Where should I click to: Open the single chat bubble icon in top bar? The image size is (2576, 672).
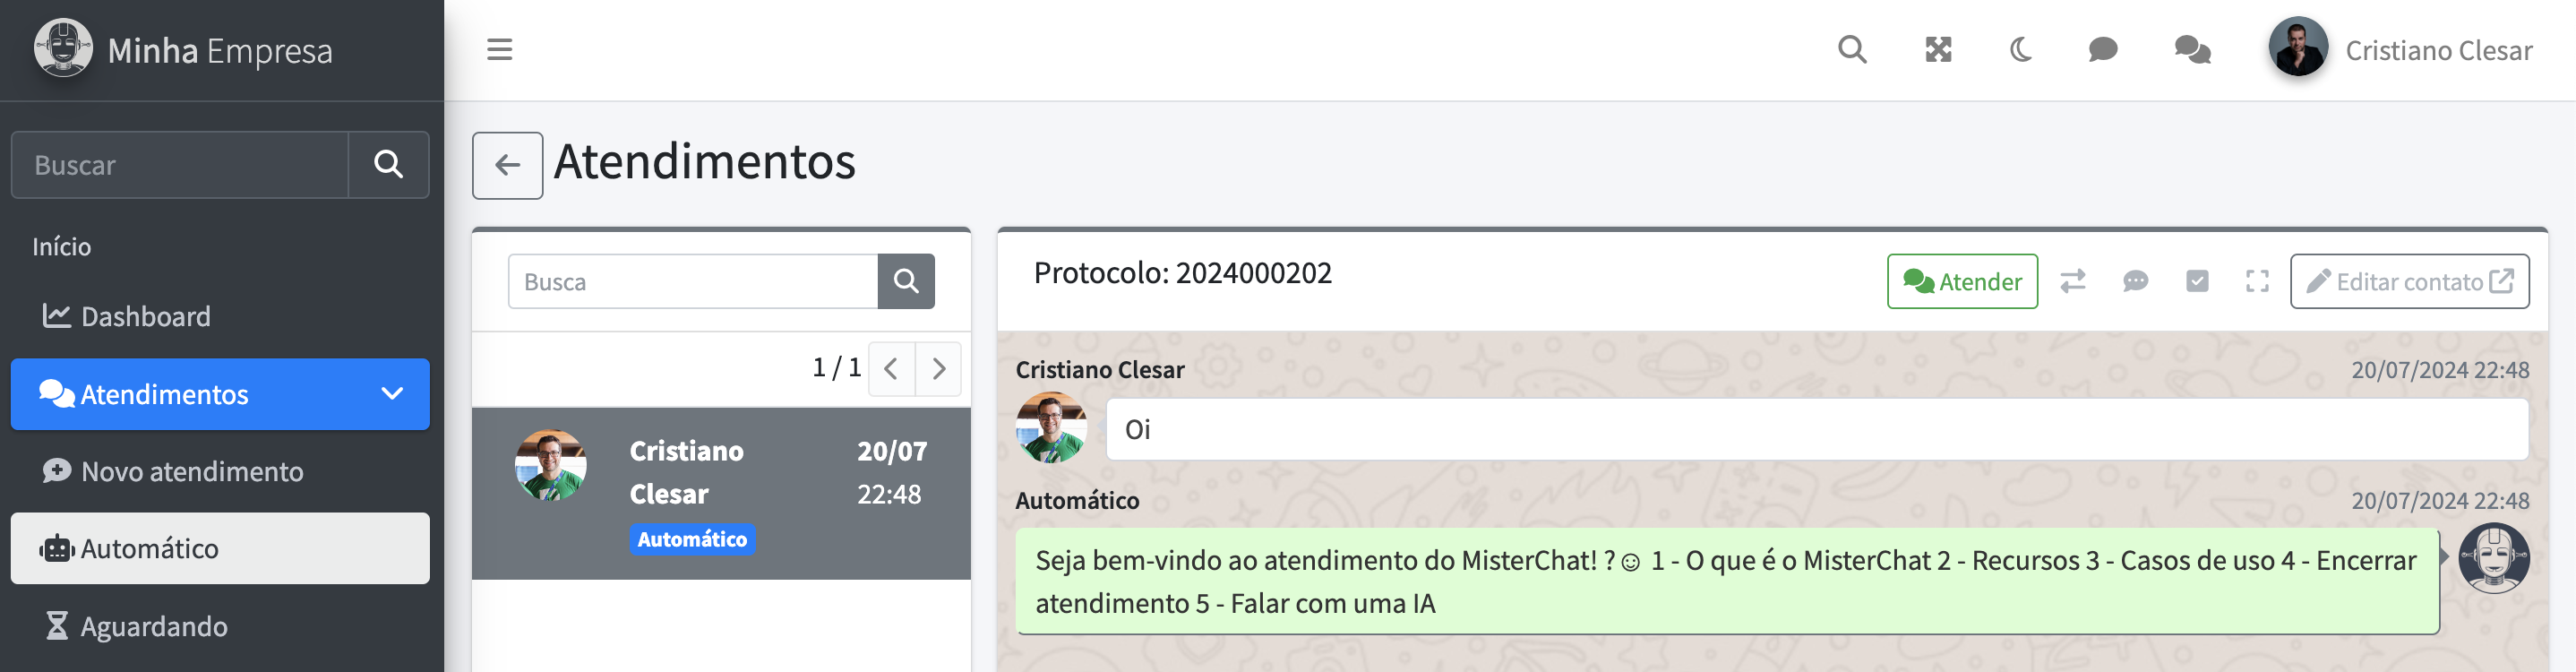tap(2103, 50)
